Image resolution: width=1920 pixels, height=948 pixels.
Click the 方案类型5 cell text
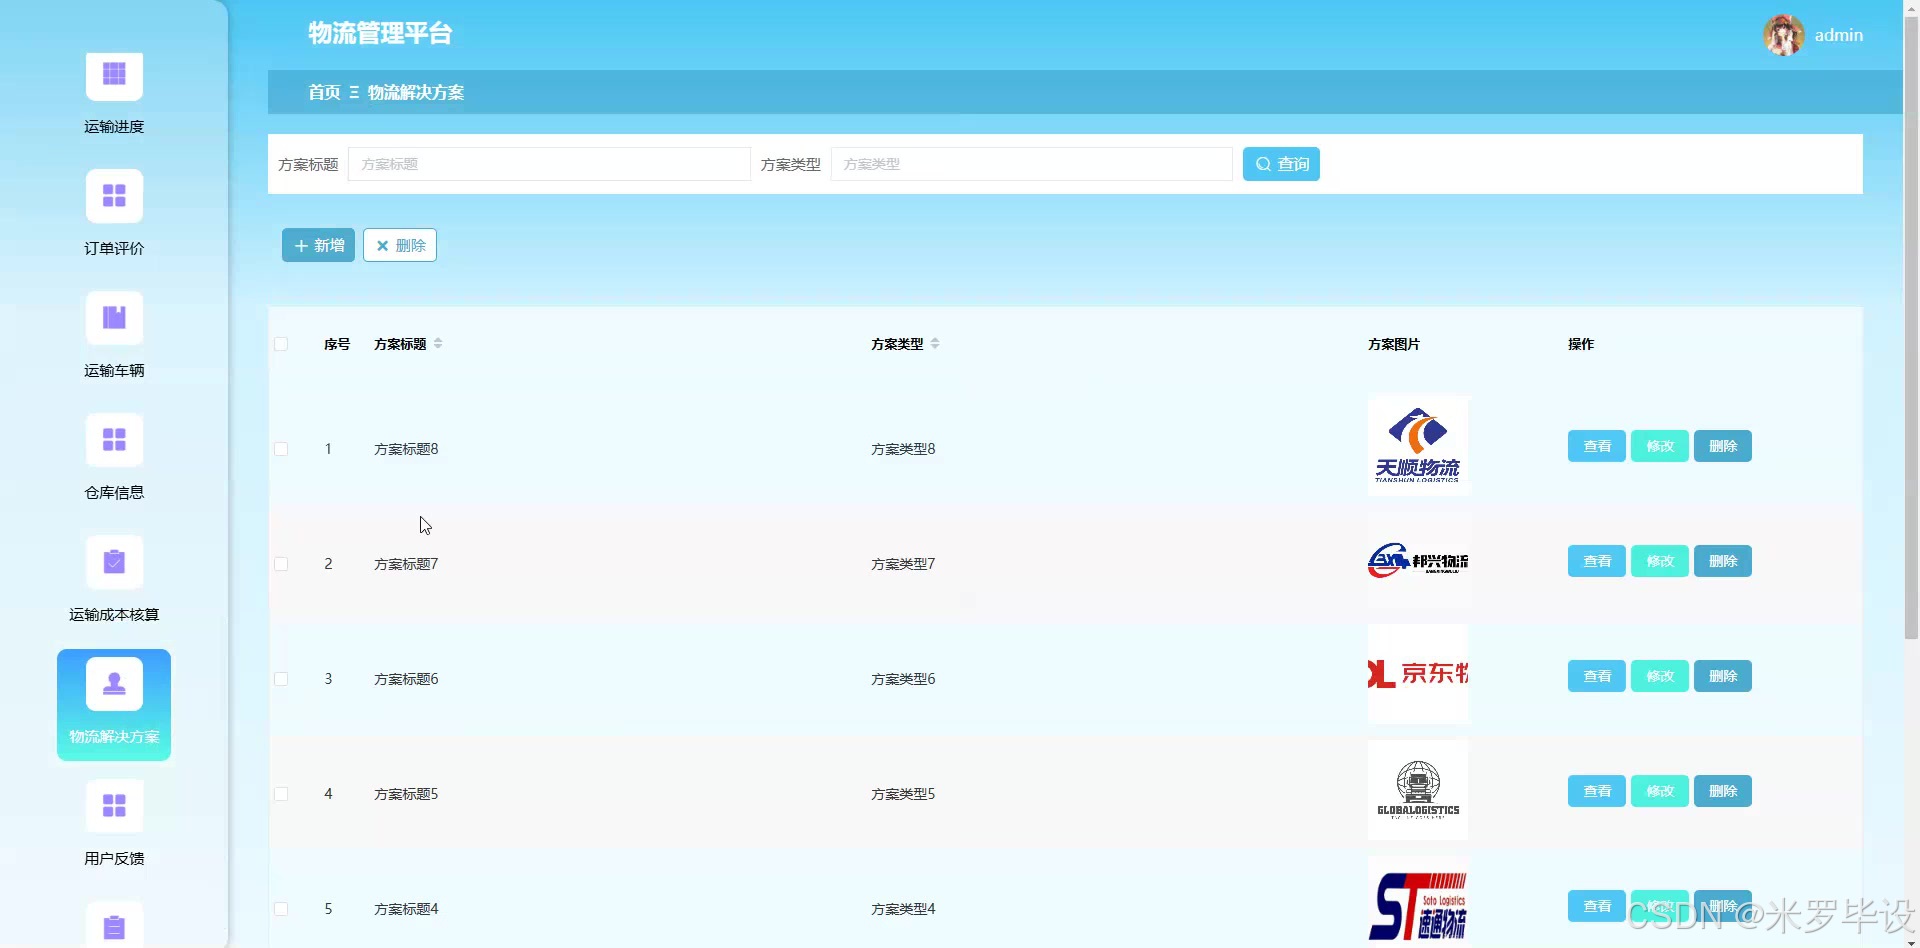coord(903,794)
